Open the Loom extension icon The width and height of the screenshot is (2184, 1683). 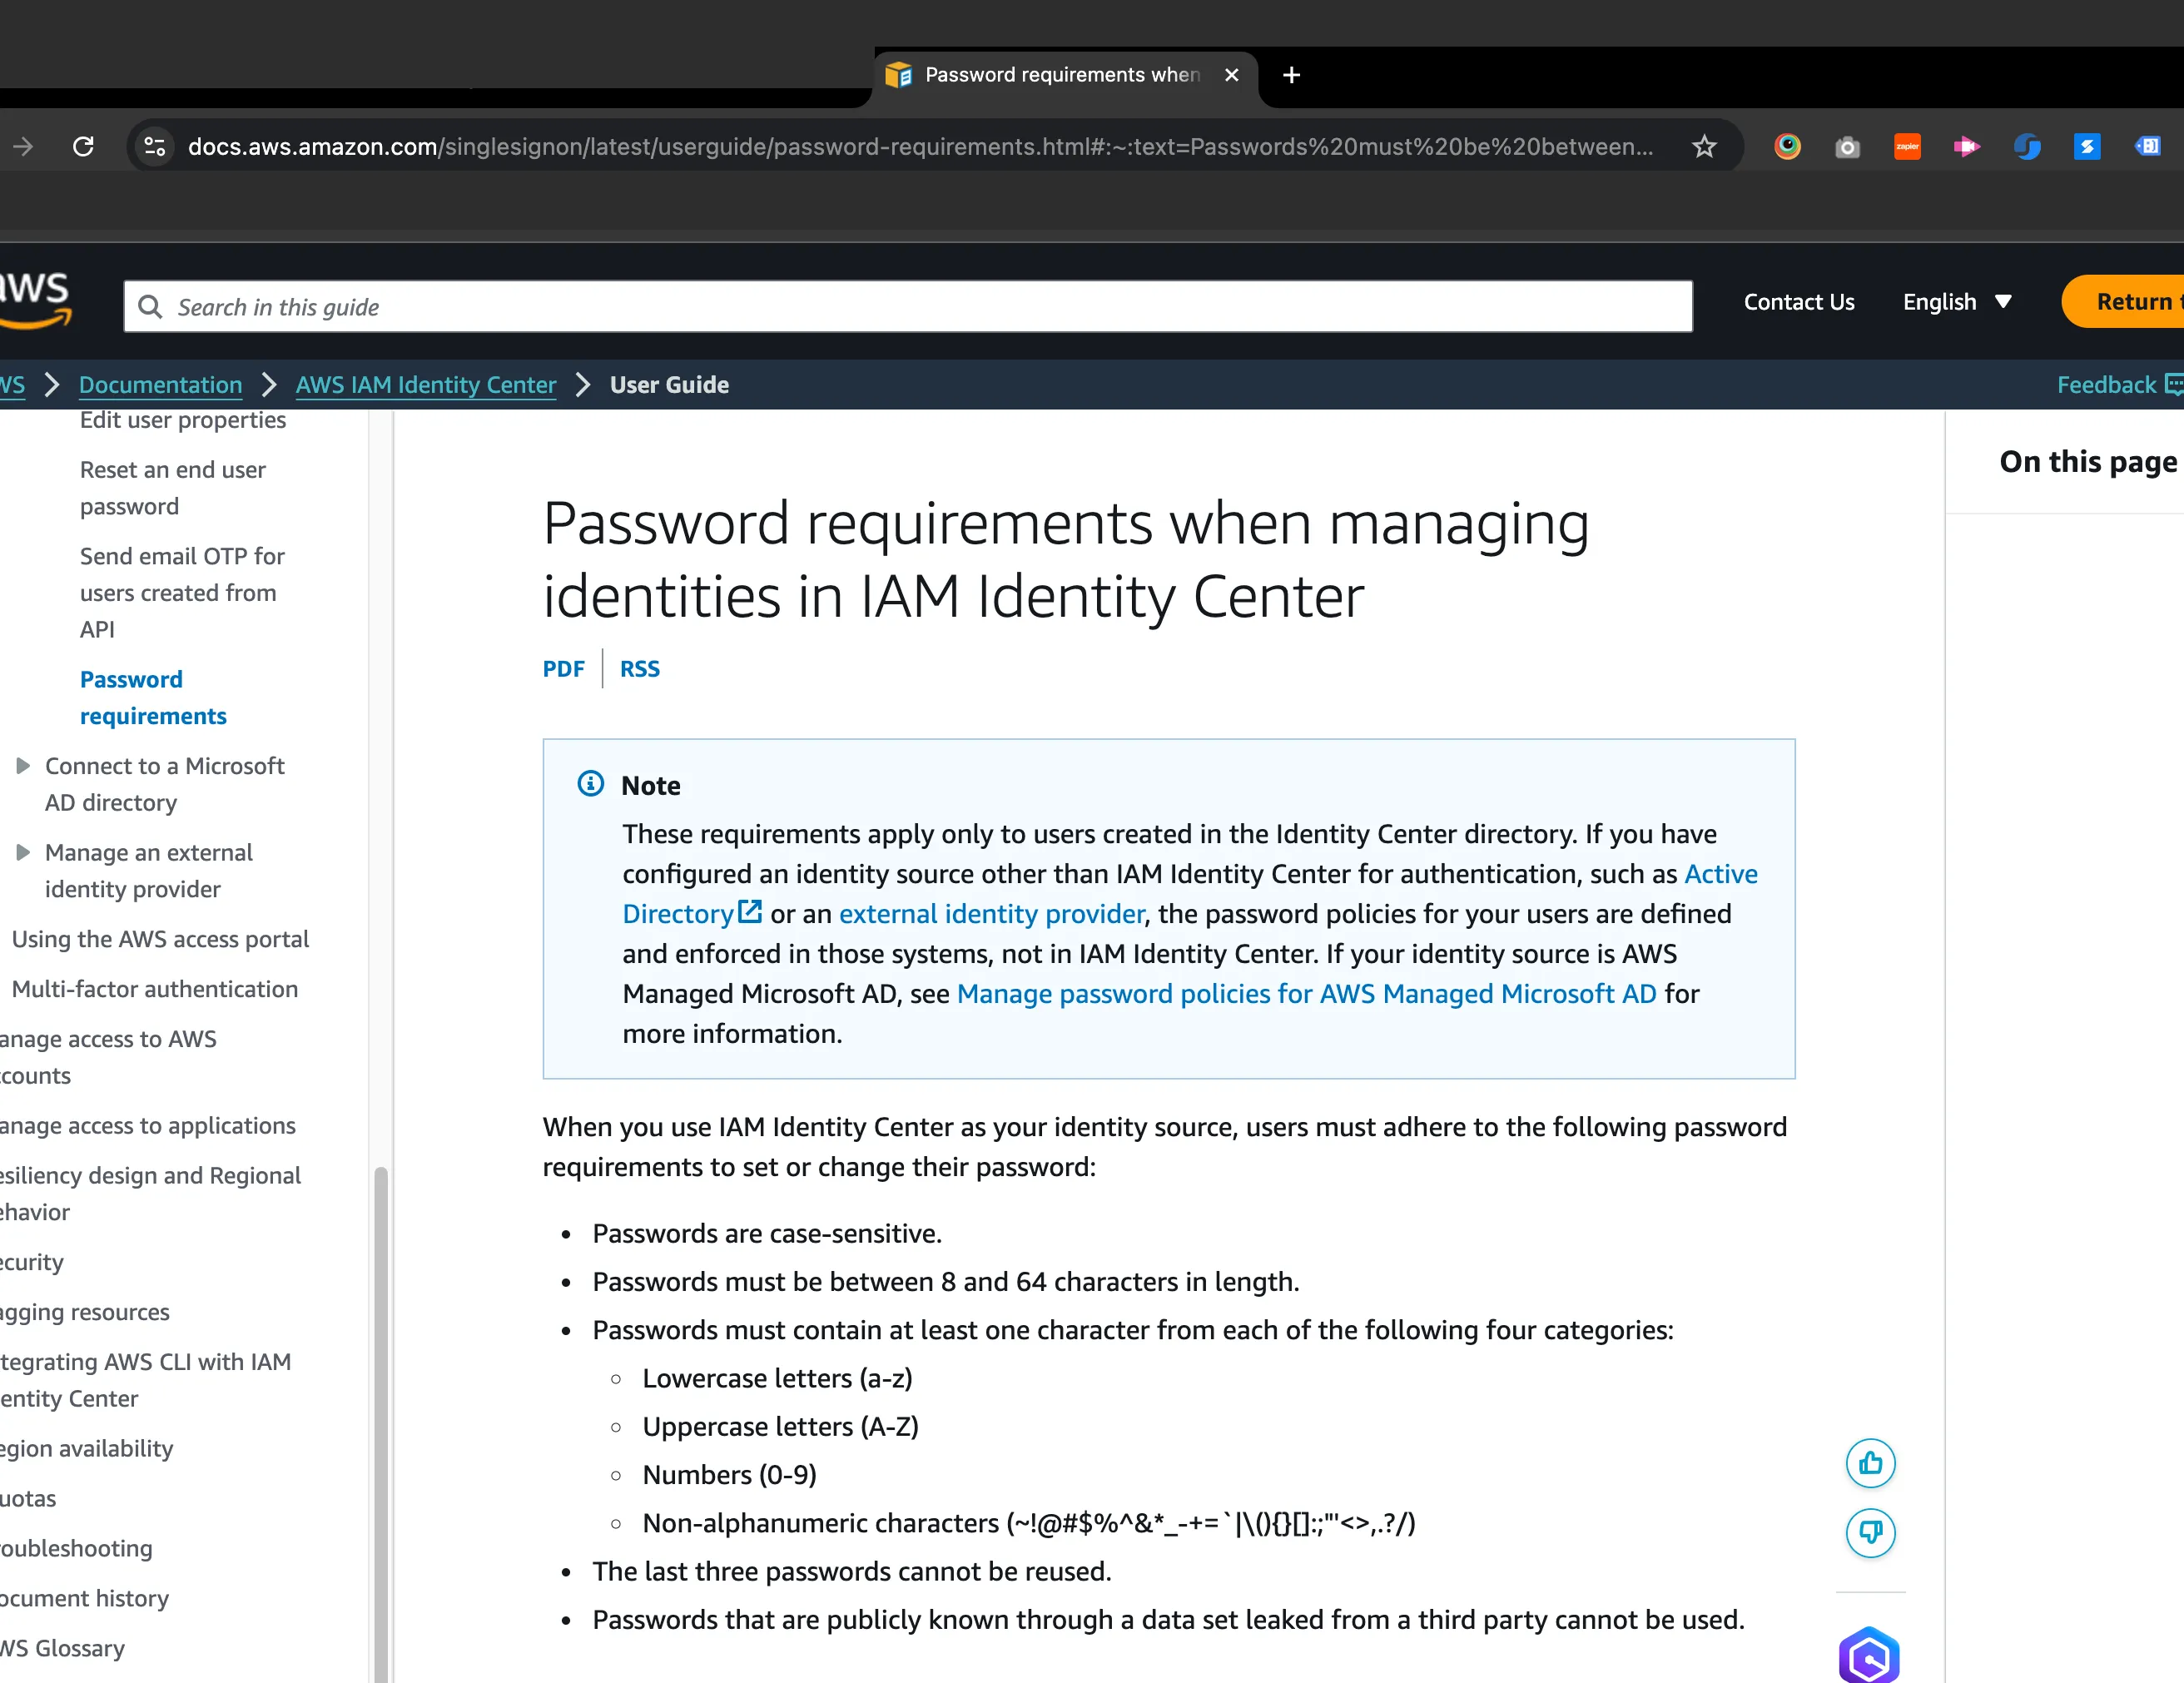1967,146
